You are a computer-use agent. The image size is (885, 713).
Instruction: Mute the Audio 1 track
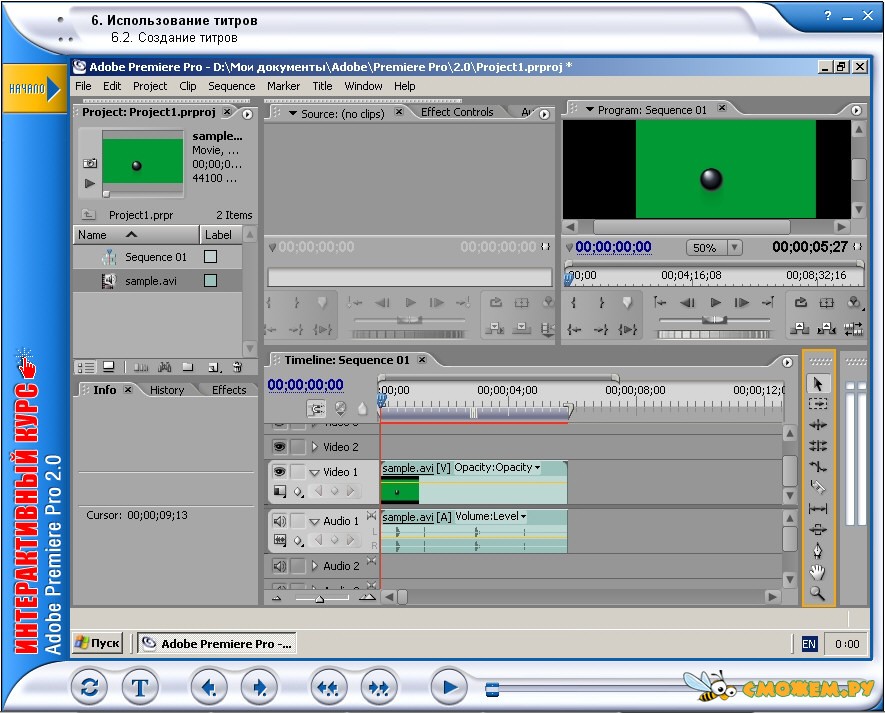[279, 520]
